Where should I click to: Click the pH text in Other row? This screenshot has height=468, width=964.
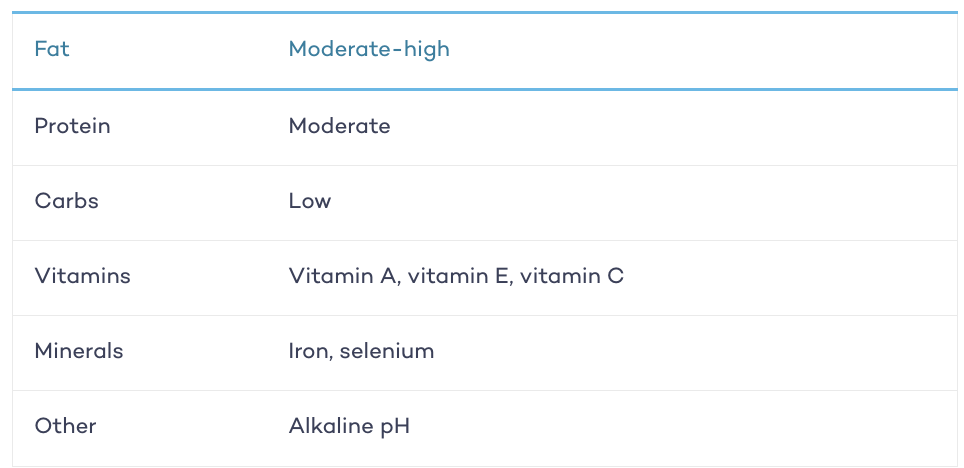coord(395,427)
